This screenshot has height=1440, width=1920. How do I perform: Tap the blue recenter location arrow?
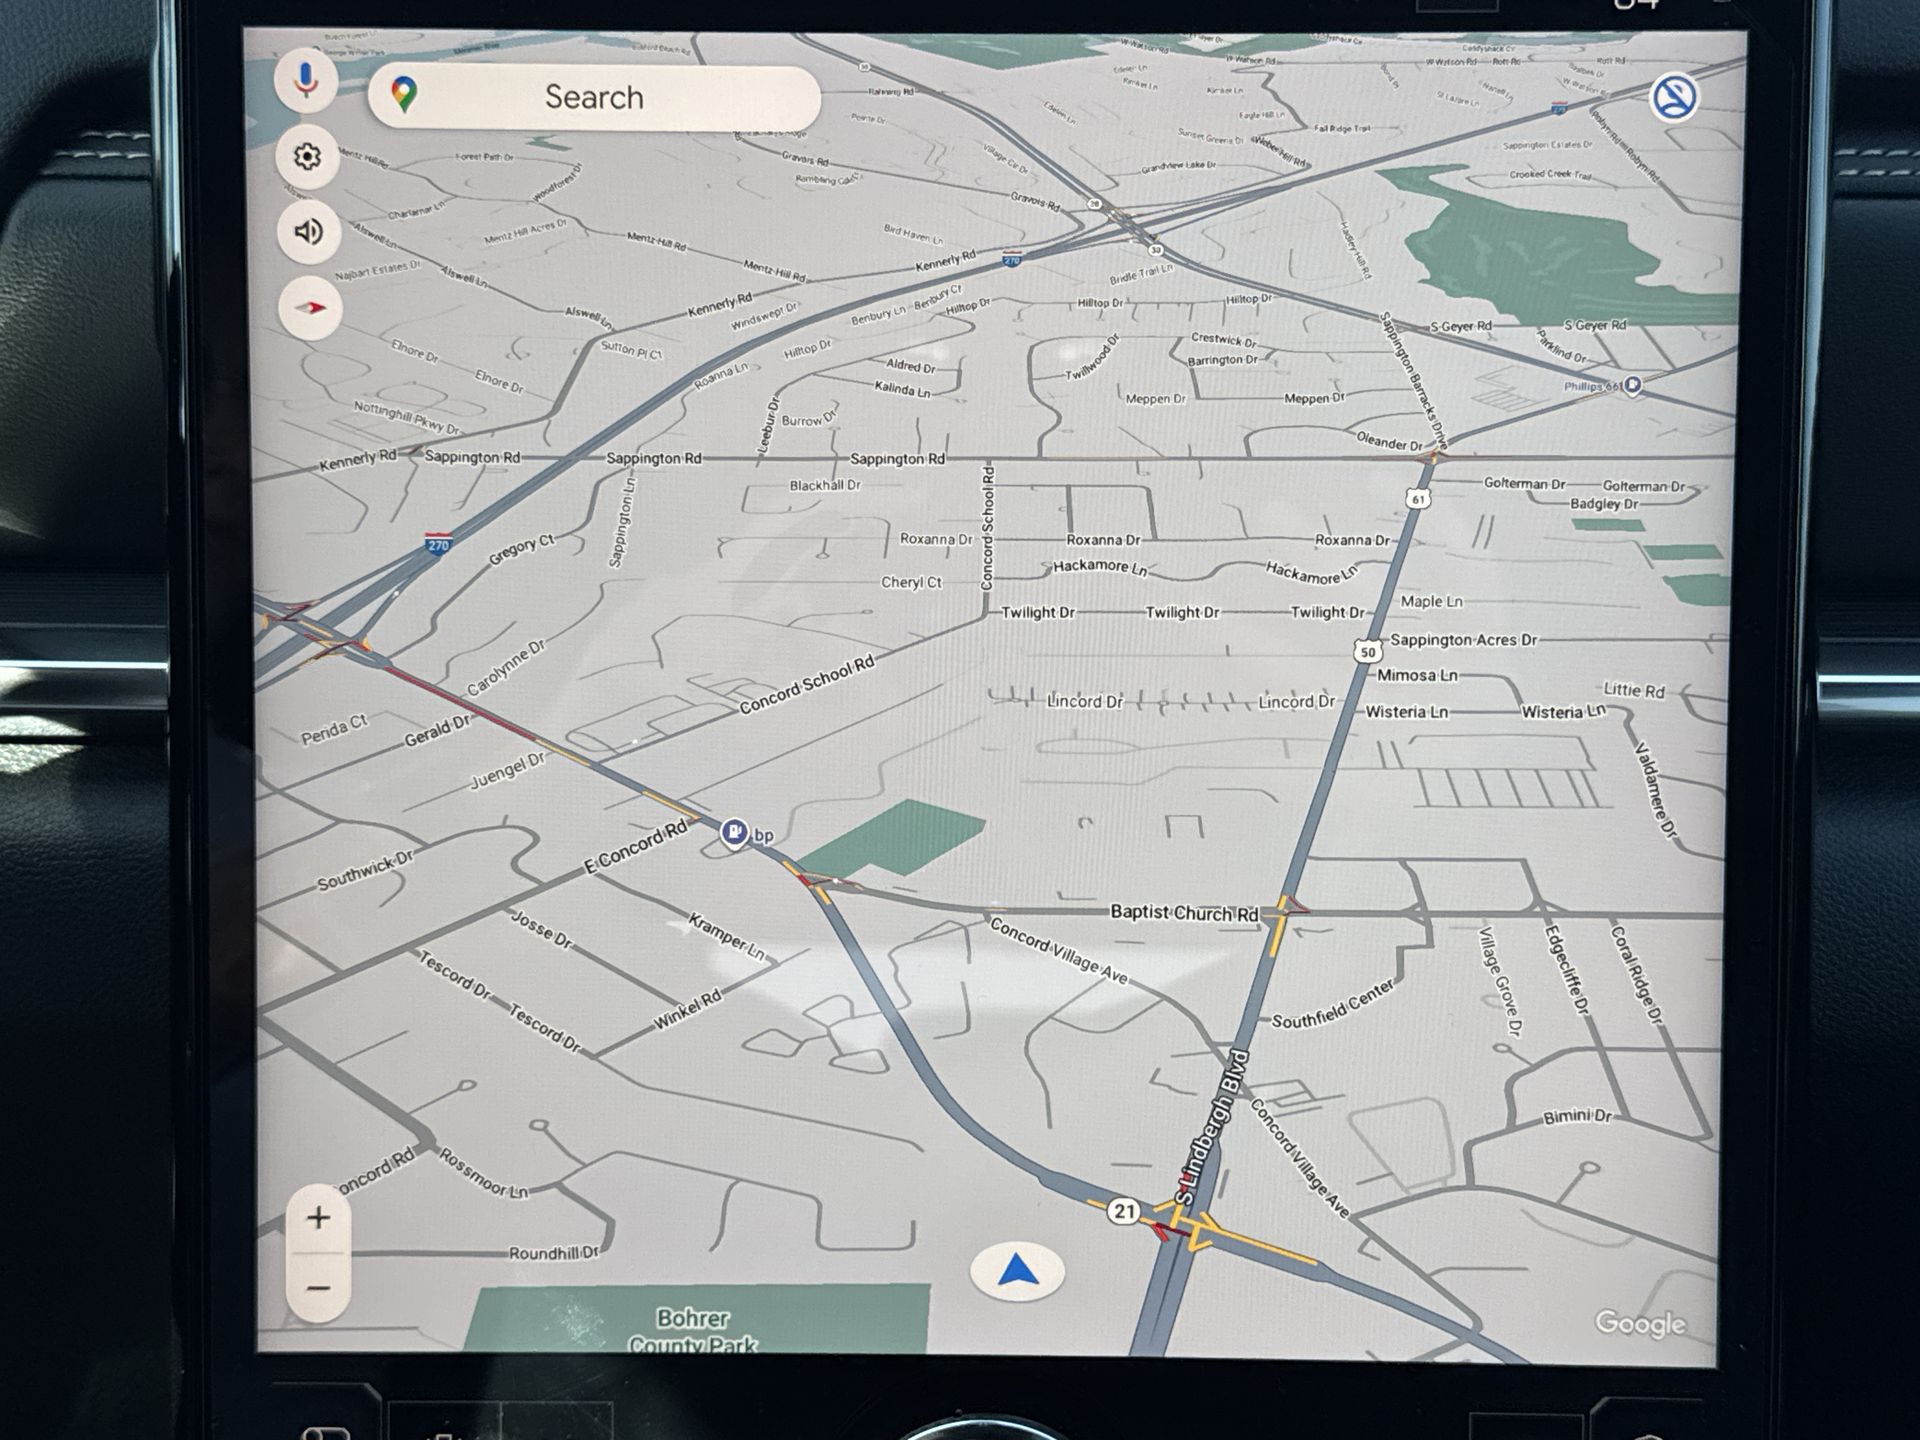click(1017, 1271)
